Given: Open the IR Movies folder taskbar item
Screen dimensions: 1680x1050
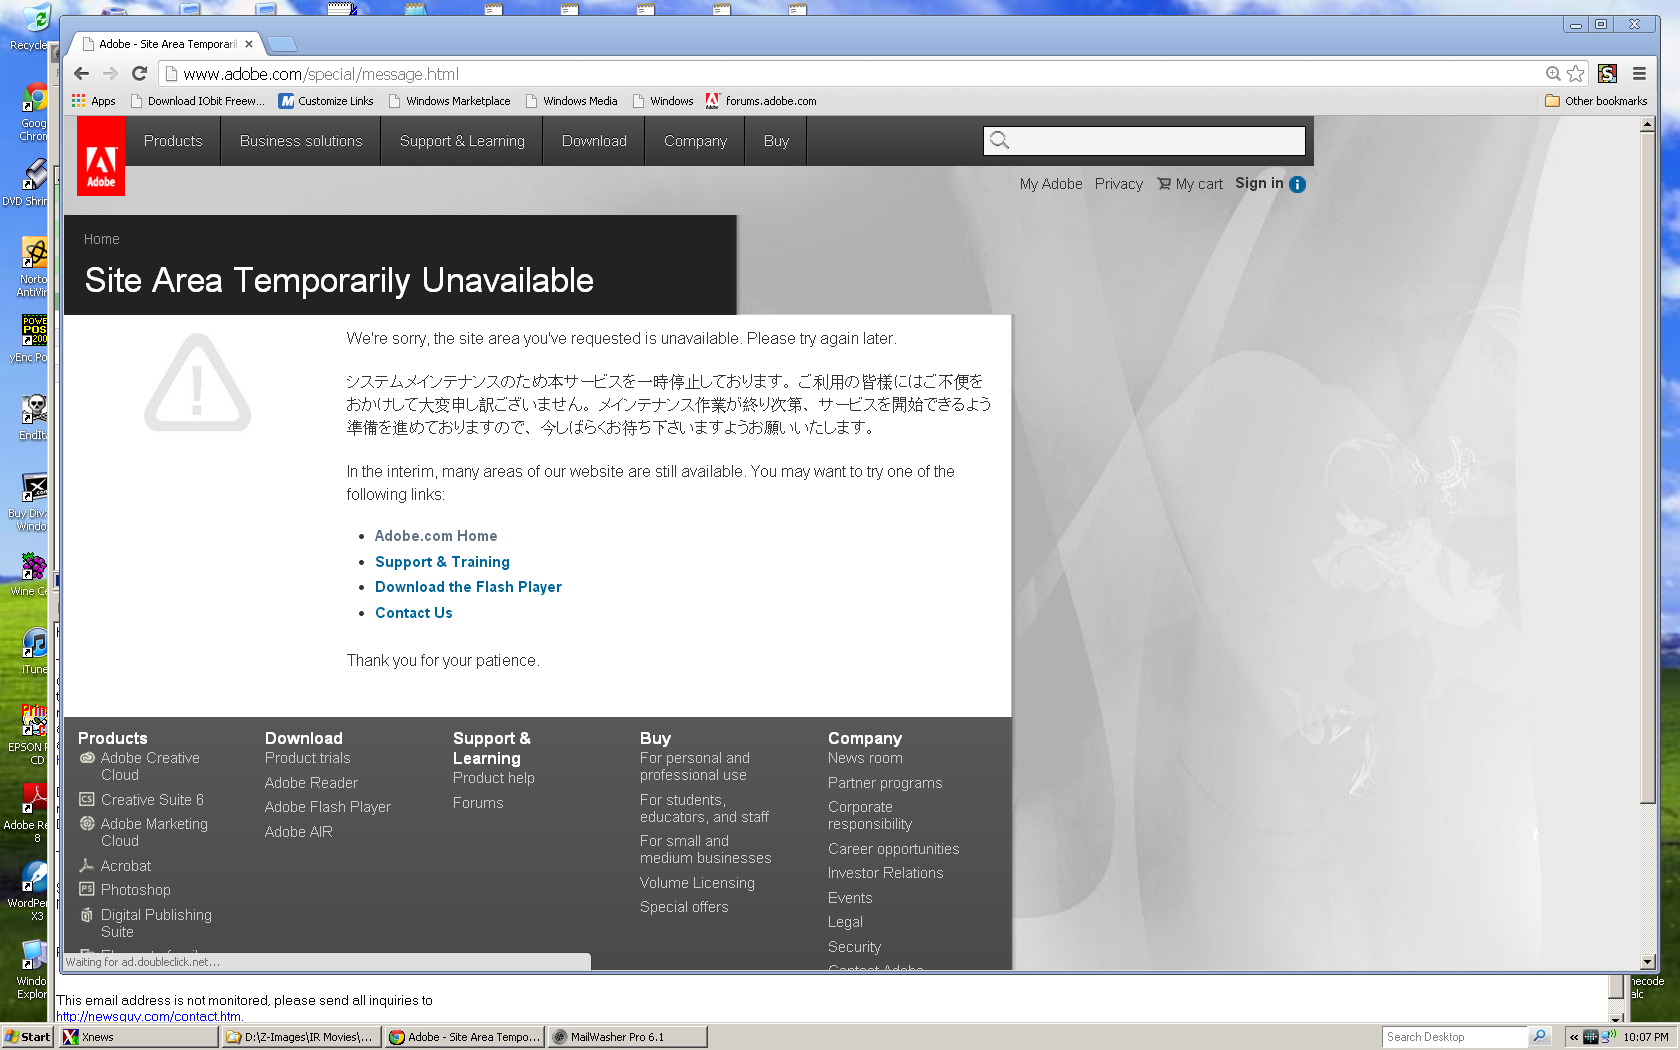Looking at the screenshot, I should (300, 1037).
